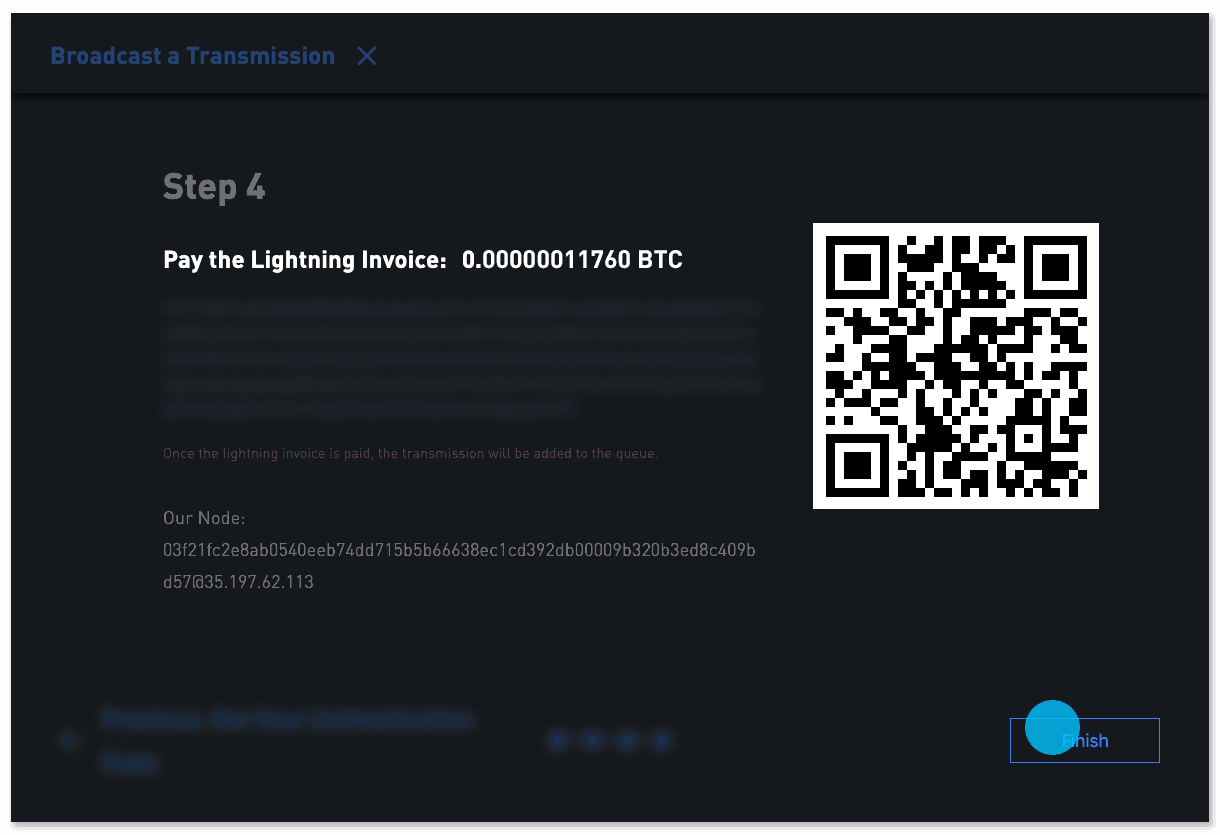Click the note about invoice being queued
The image size is (1220, 835).
tap(410, 453)
